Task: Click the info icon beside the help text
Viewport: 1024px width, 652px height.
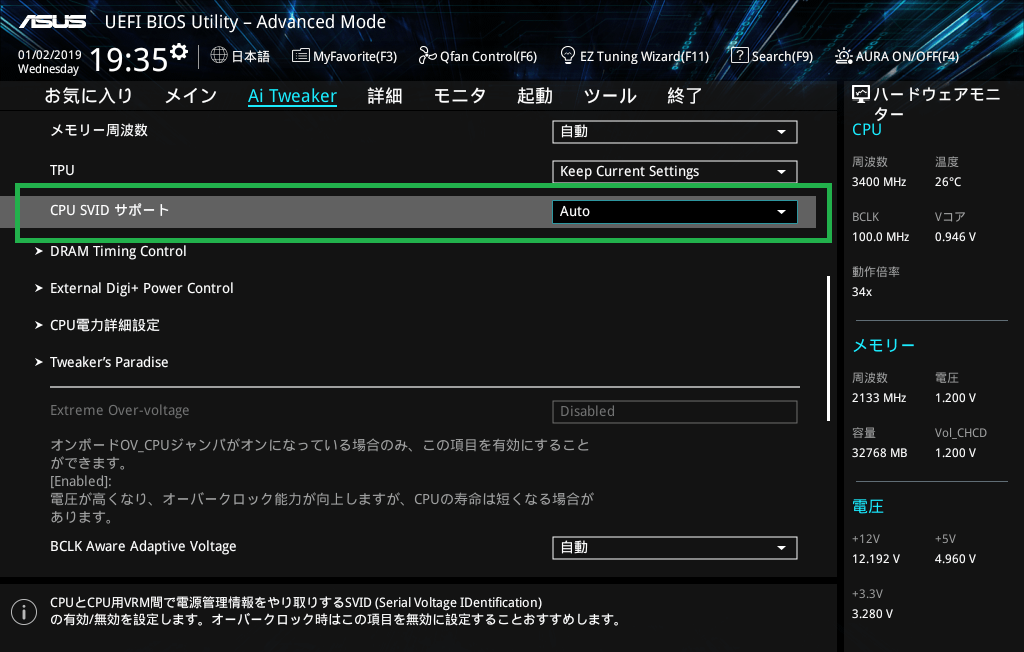Action: 24,611
